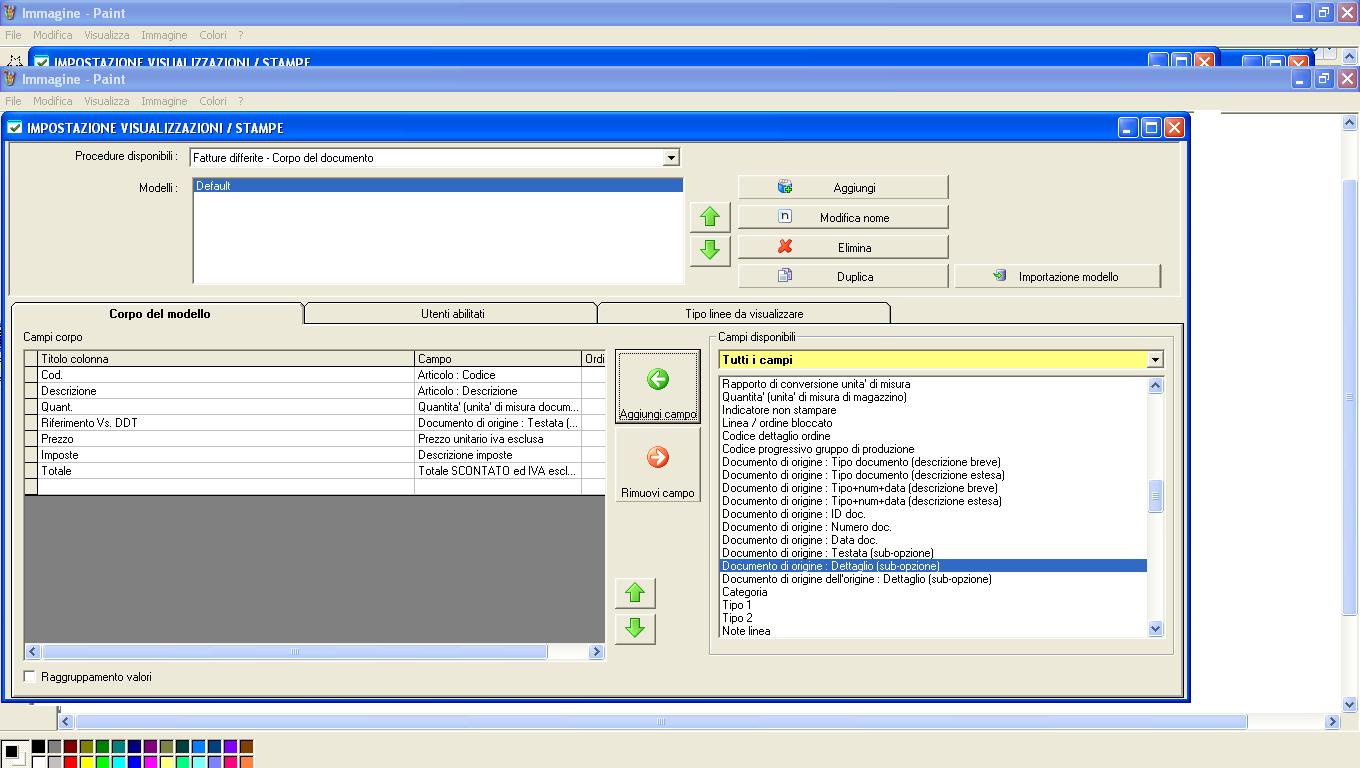Select the red color swatch in palette

[70, 762]
